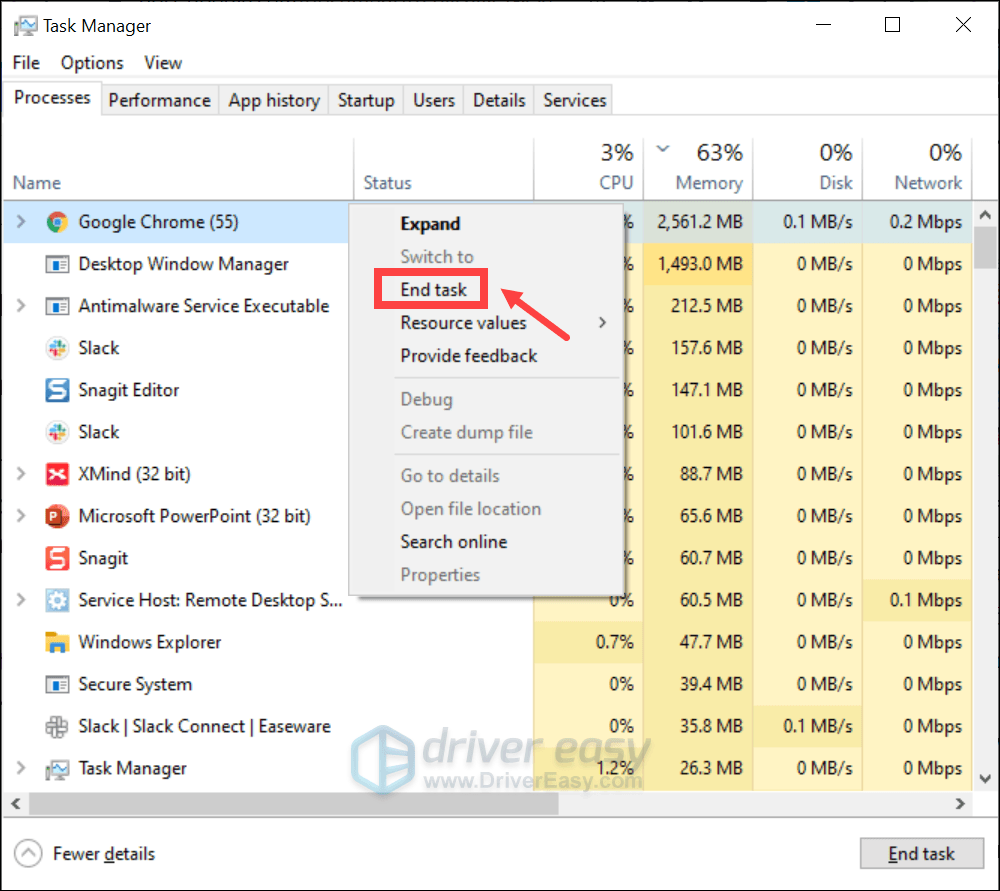Expand the Antimalware Service Executable row

pos(21,306)
